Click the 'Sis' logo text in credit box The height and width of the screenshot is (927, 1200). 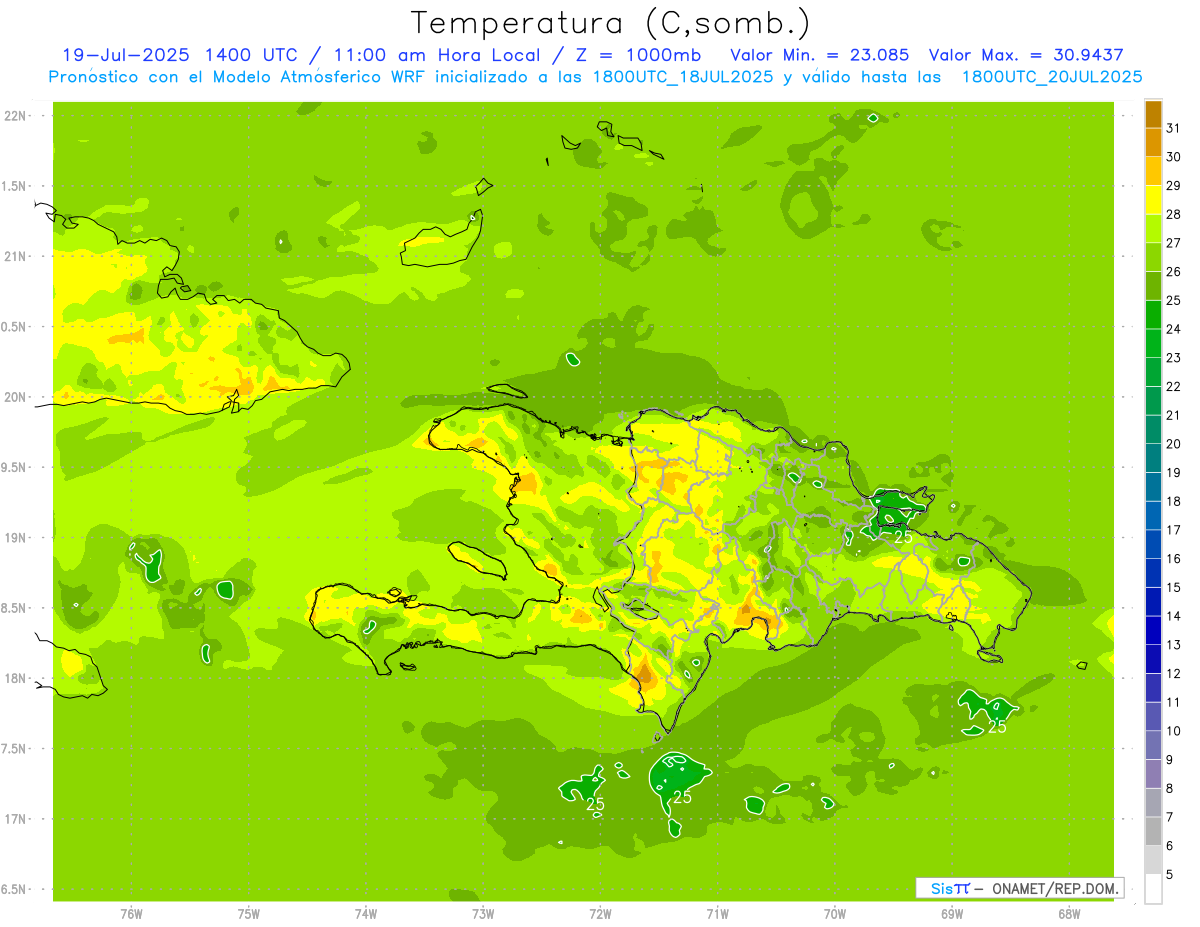pos(941,888)
